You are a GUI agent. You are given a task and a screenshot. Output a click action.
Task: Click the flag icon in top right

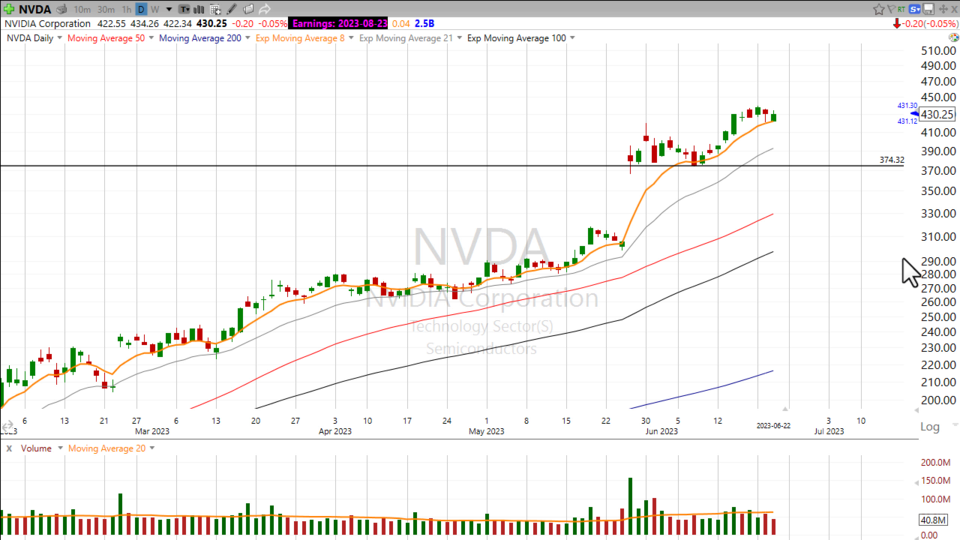pyautogui.click(x=891, y=9)
